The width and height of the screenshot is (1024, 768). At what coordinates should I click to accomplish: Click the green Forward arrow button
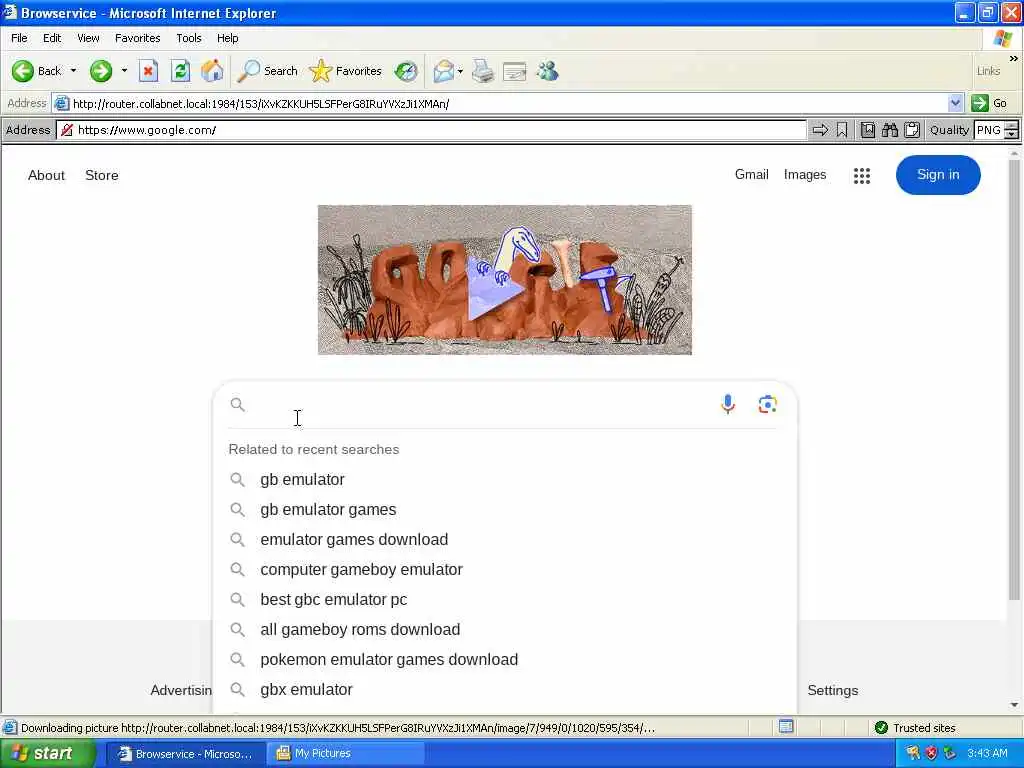pos(101,71)
